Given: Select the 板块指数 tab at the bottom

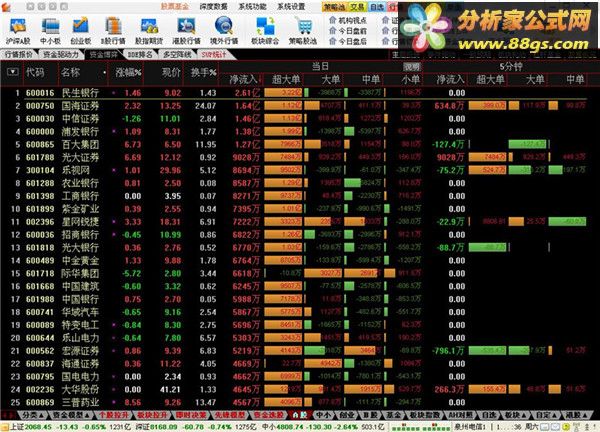Looking at the screenshot, I should [x=424, y=415].
